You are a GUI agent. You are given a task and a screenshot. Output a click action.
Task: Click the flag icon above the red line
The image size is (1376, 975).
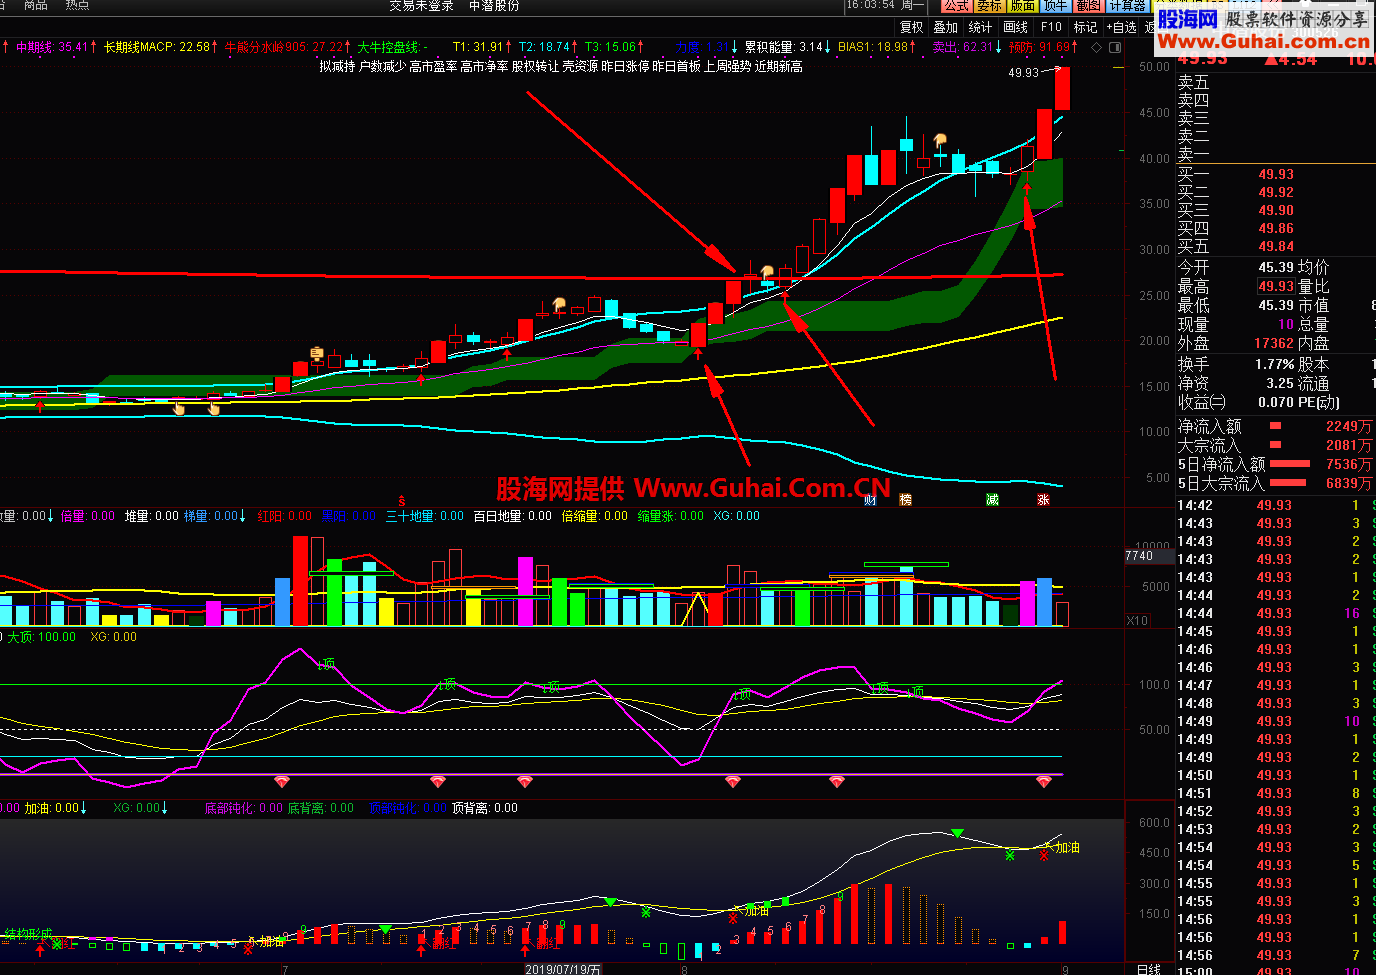(x=767, y=271)
